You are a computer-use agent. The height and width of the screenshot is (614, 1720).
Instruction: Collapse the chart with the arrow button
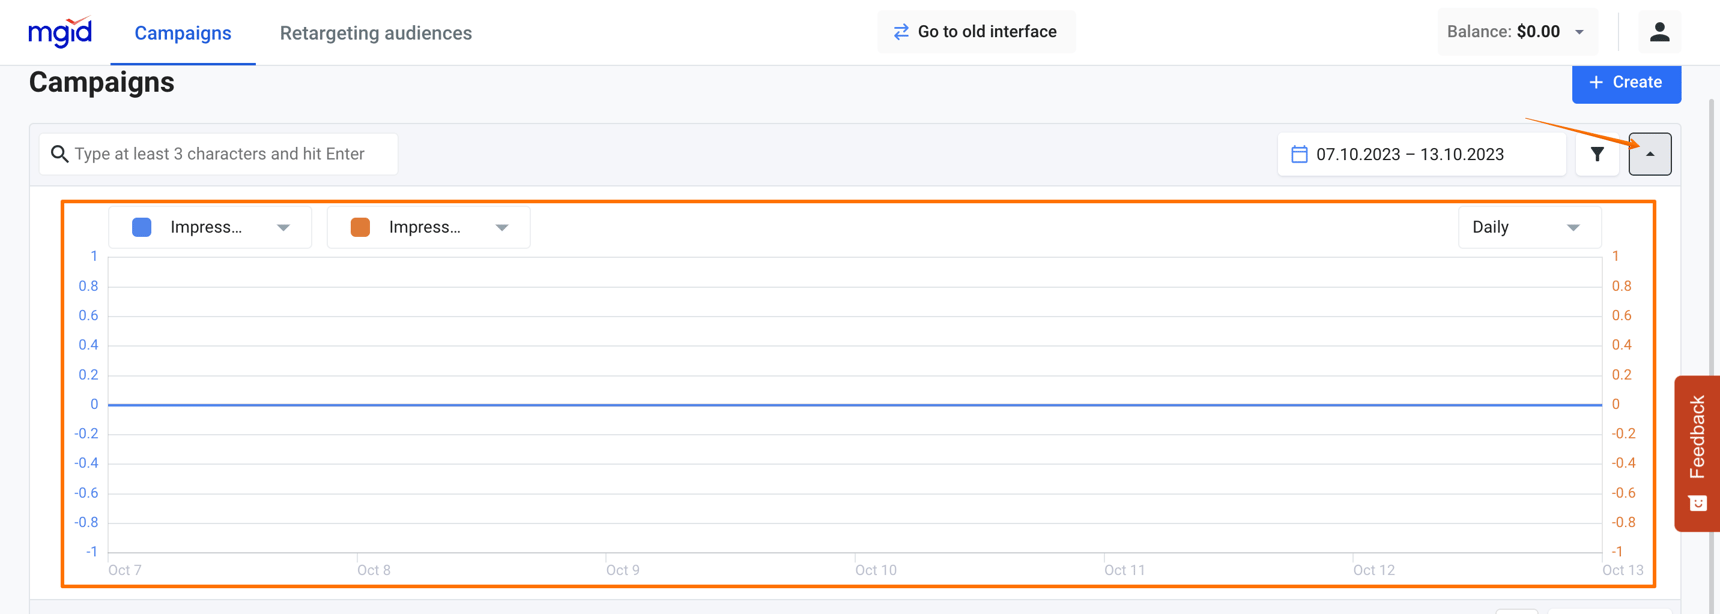pos(1649,154)
